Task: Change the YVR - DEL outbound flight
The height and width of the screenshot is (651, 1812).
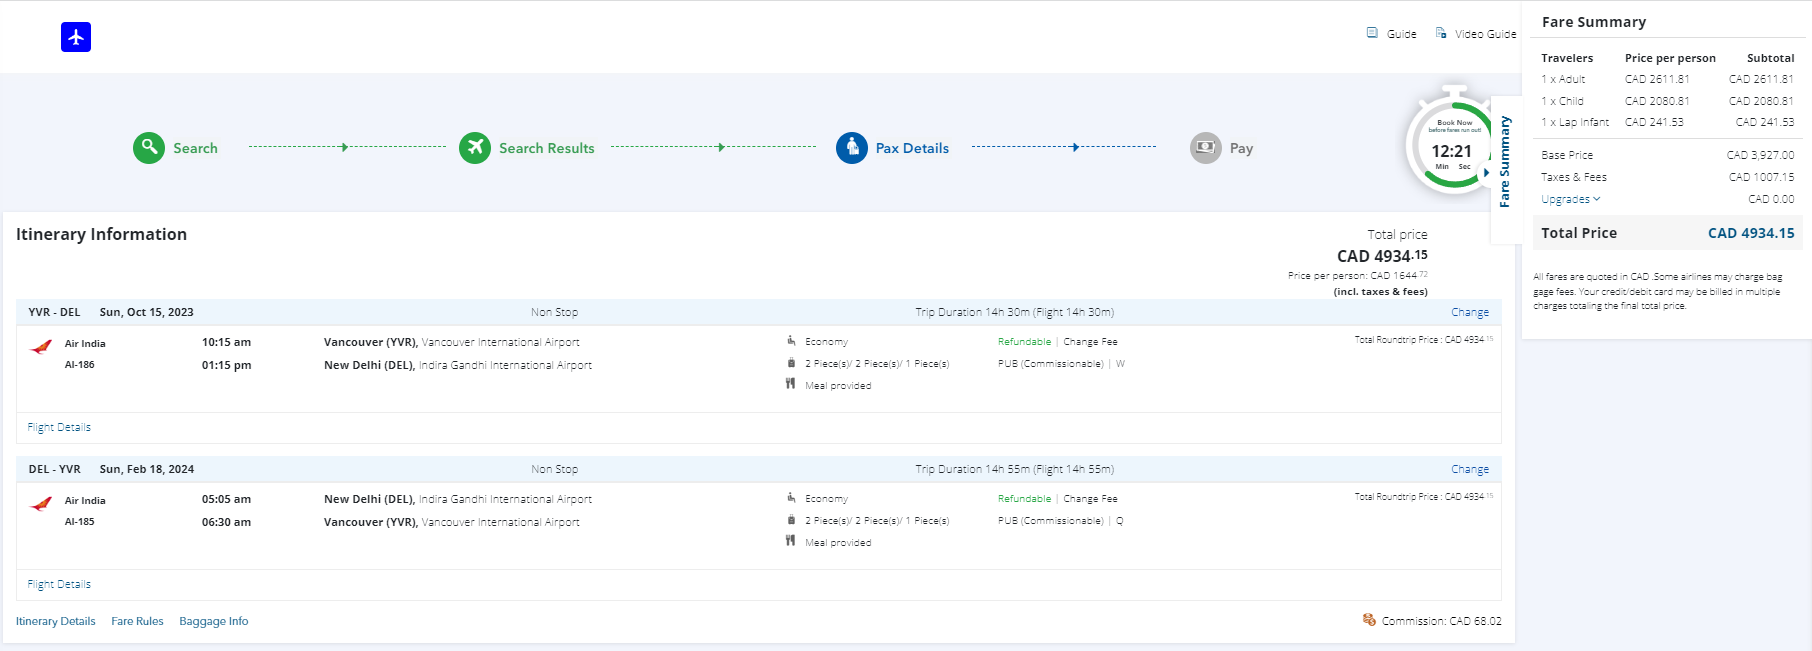Action: 1469,312
